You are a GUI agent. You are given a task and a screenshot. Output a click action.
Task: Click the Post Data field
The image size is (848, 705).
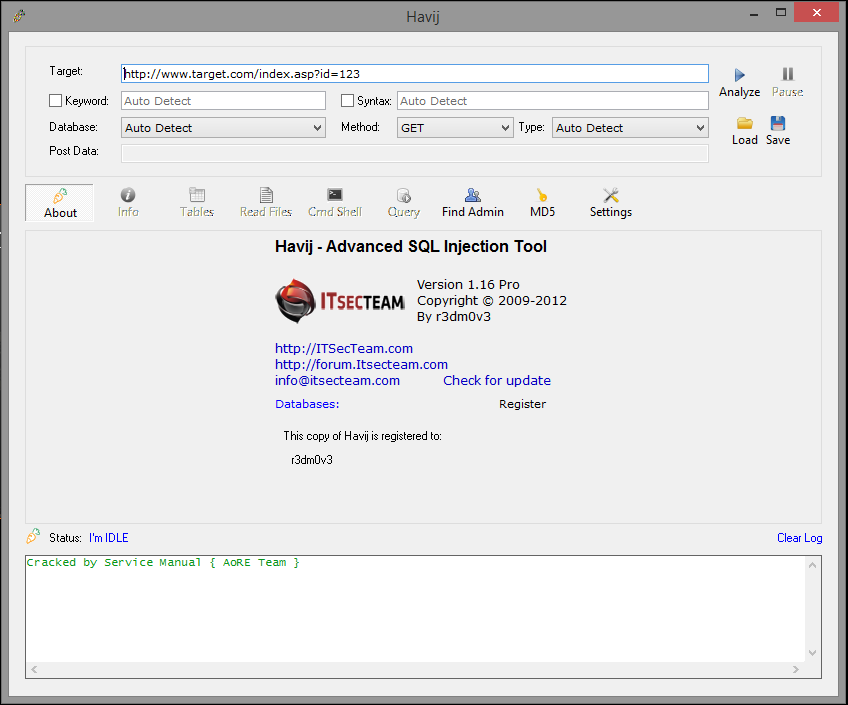coord(415,154)
